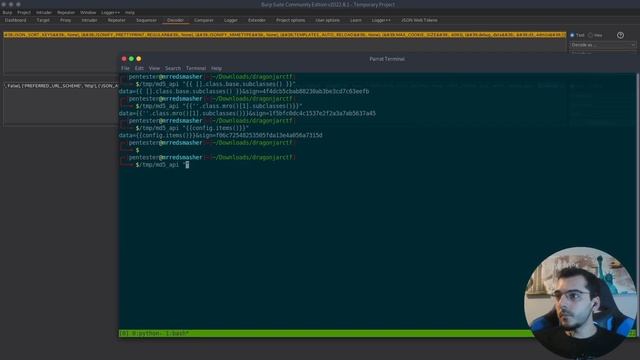Switch to the Logger++ tab

(381, 20)
